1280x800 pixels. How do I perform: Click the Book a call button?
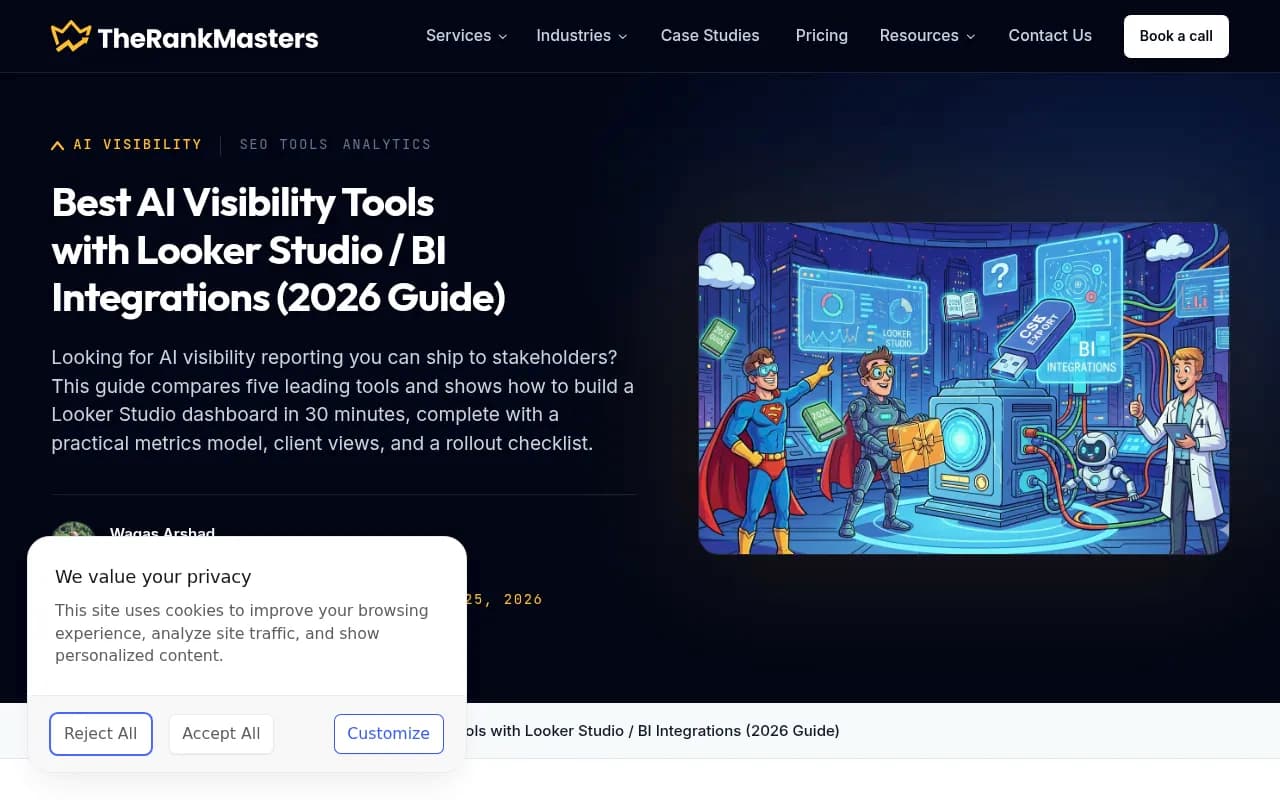1176,36
